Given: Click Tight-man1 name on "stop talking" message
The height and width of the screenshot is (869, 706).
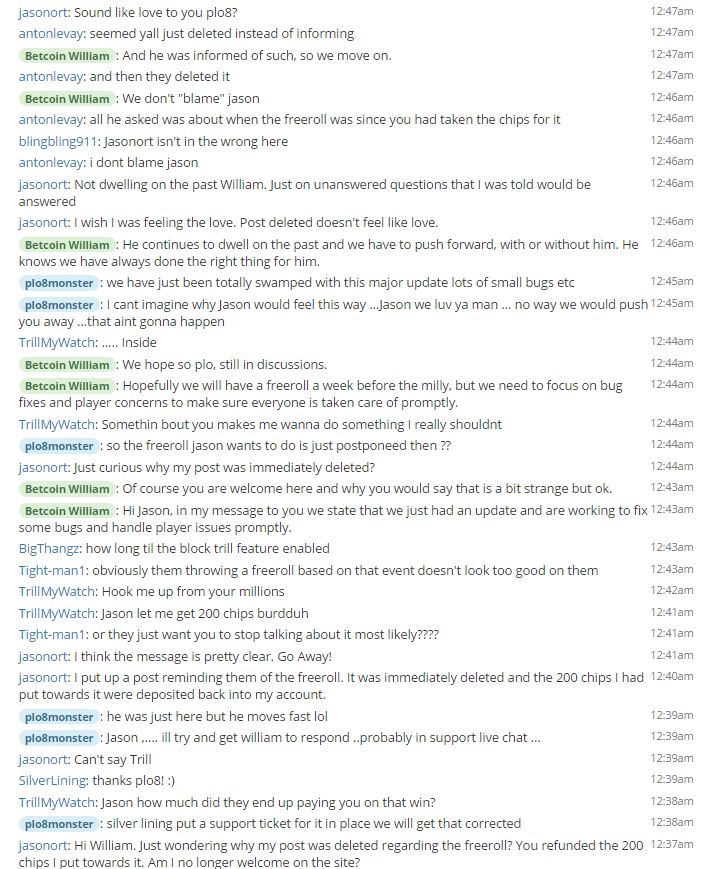Looking at the screenshot, I should 52,635.
